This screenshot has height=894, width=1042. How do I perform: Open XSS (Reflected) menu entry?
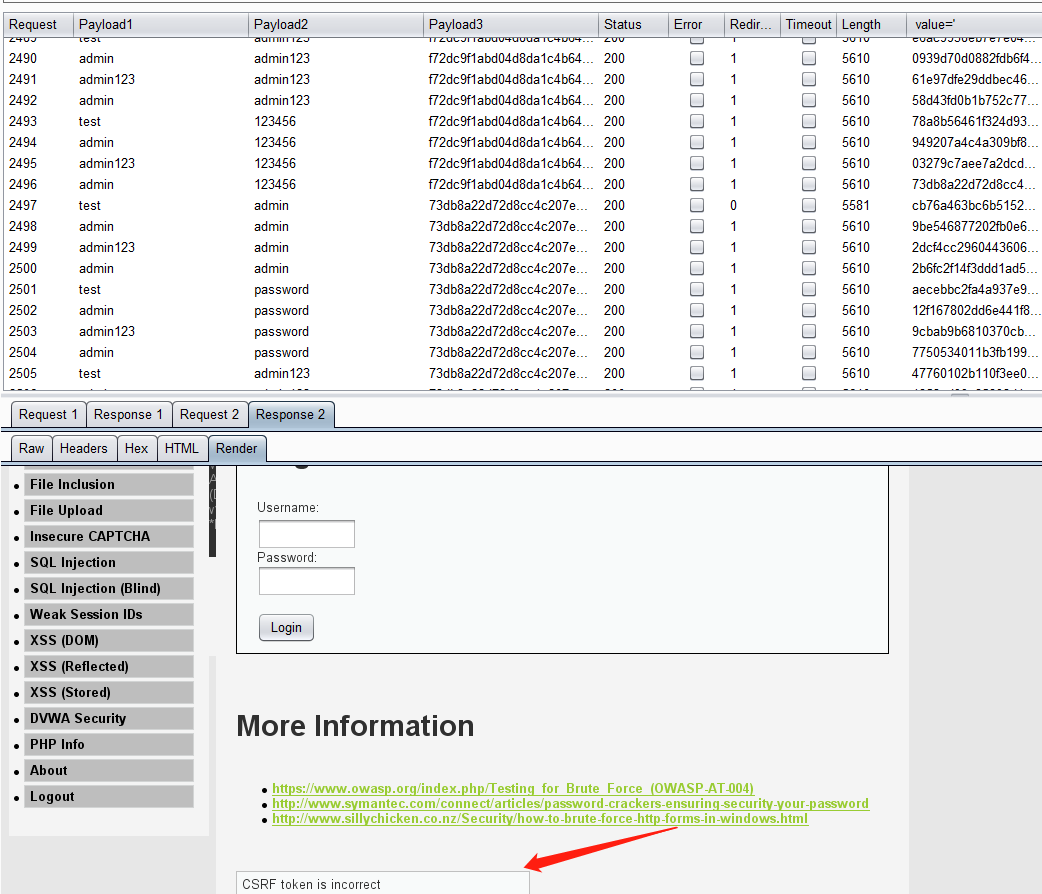pyautogui.click(x=109, y=666)
